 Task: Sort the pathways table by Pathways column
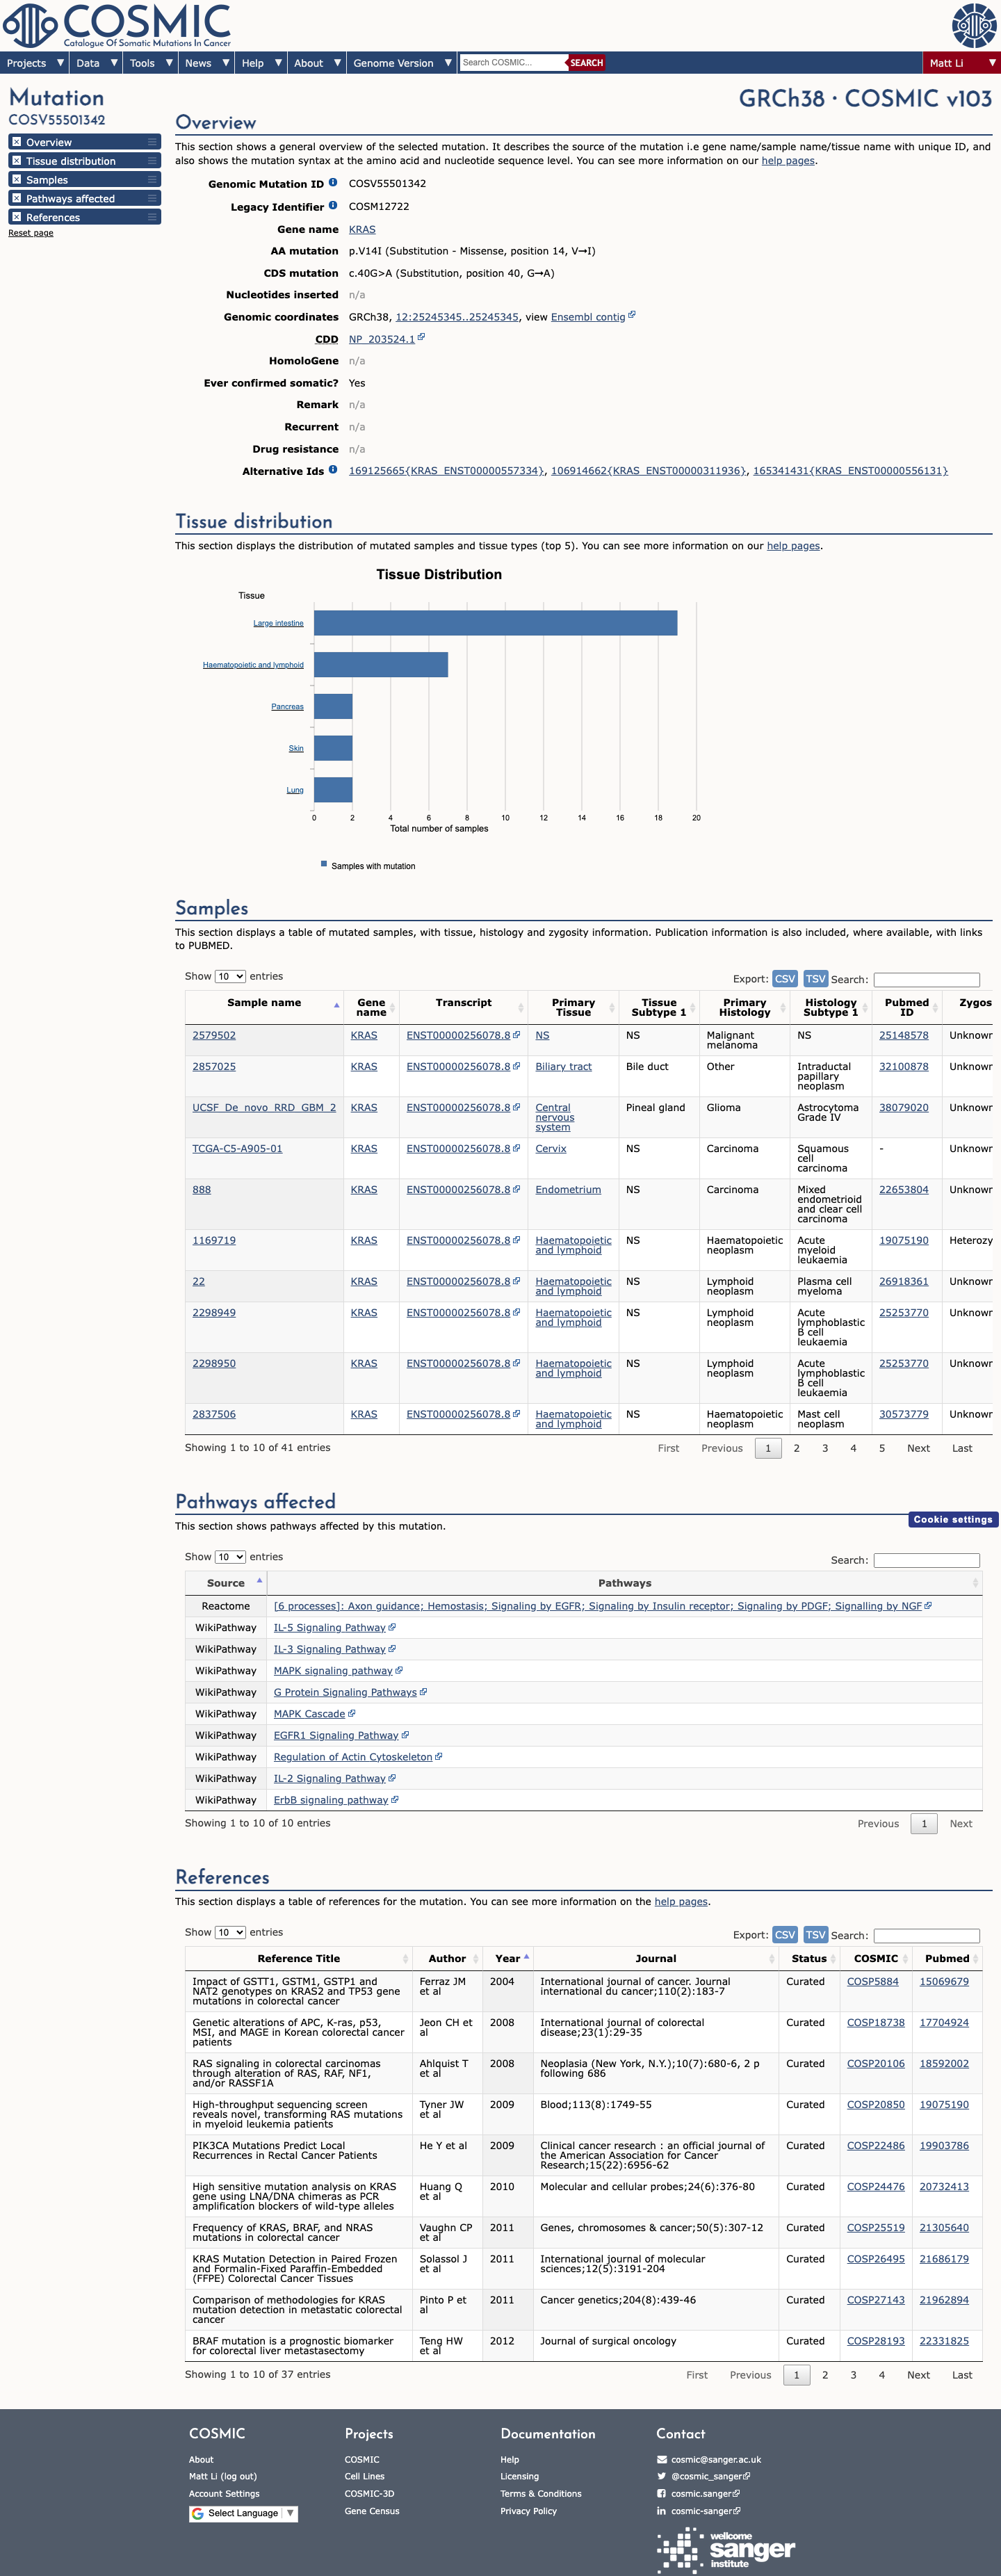[x=624, y=1584]
